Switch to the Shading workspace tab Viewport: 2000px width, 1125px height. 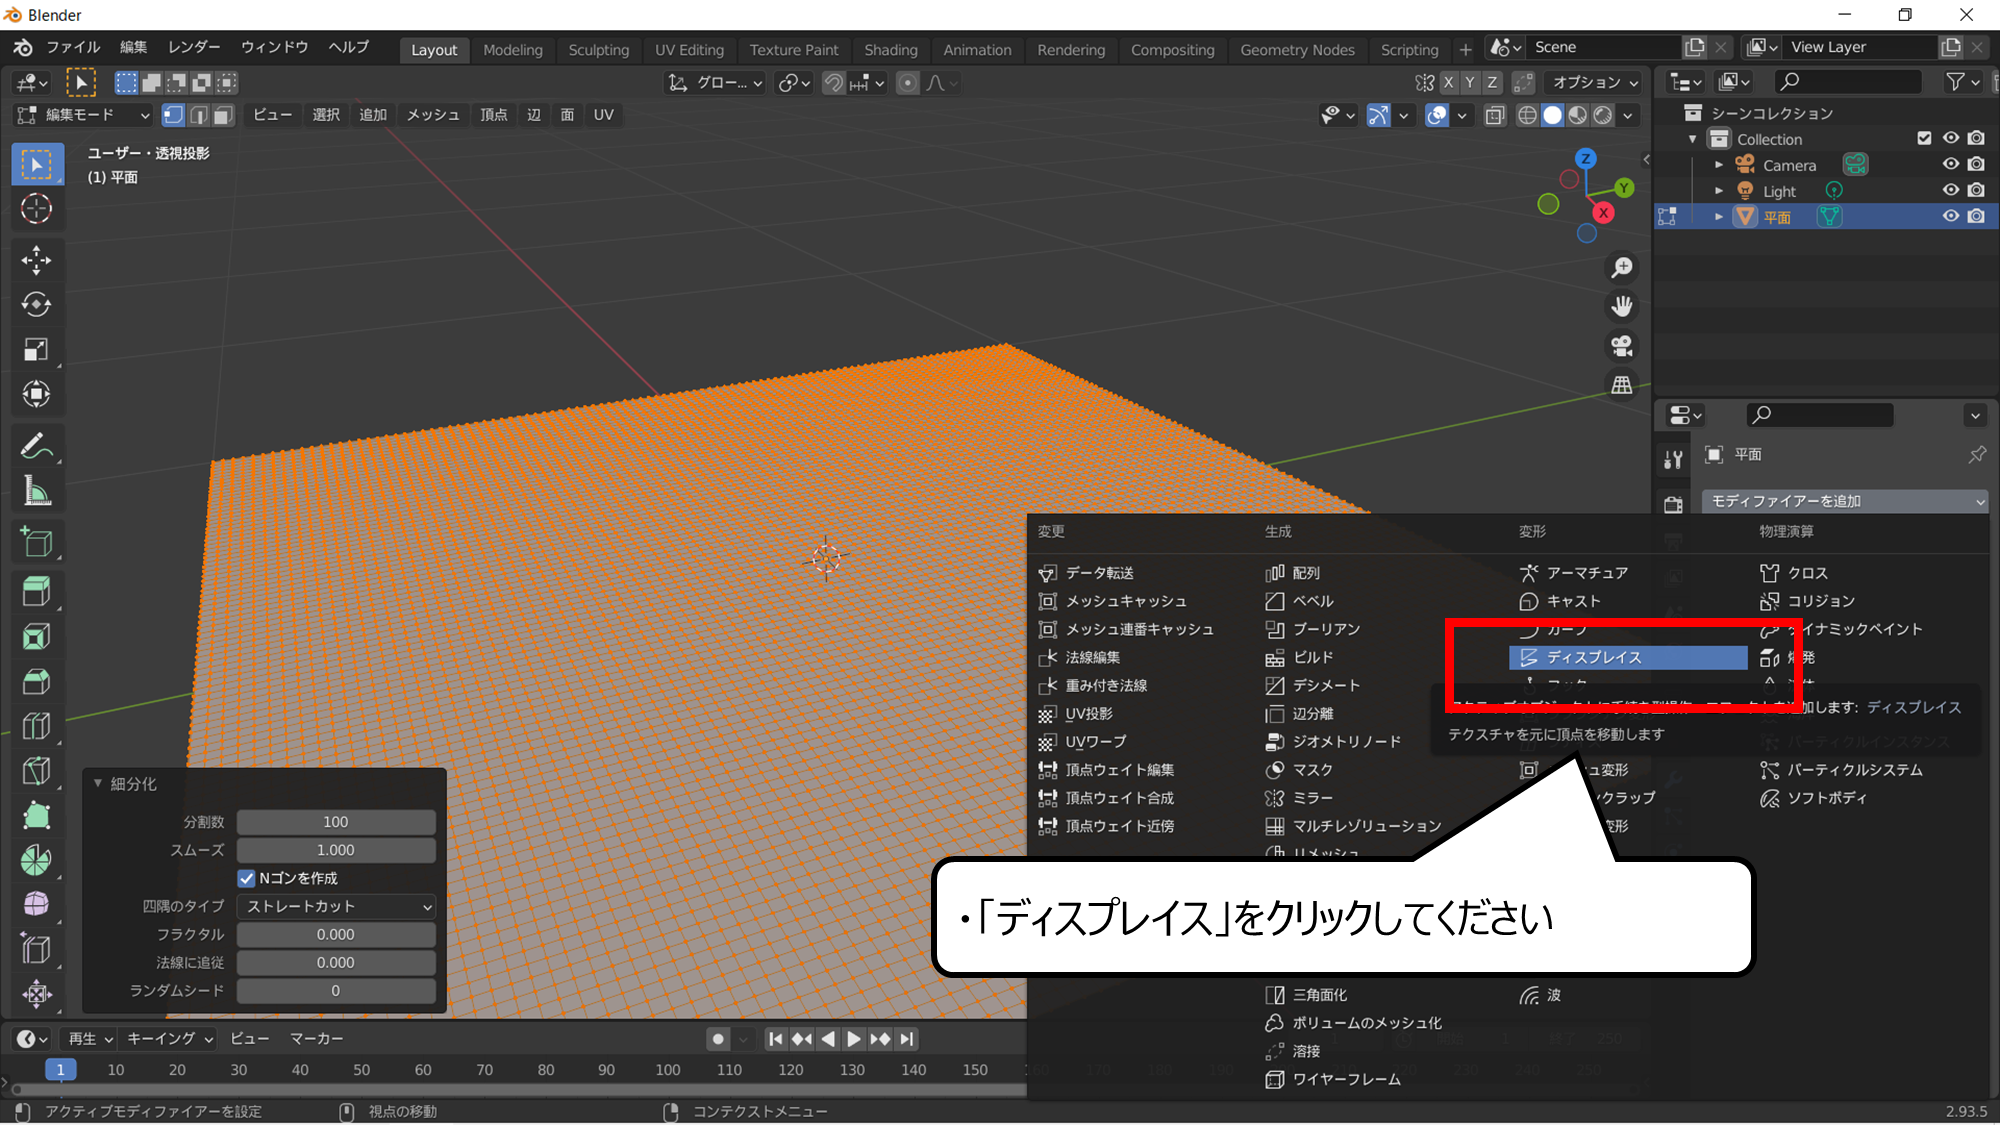890,50
